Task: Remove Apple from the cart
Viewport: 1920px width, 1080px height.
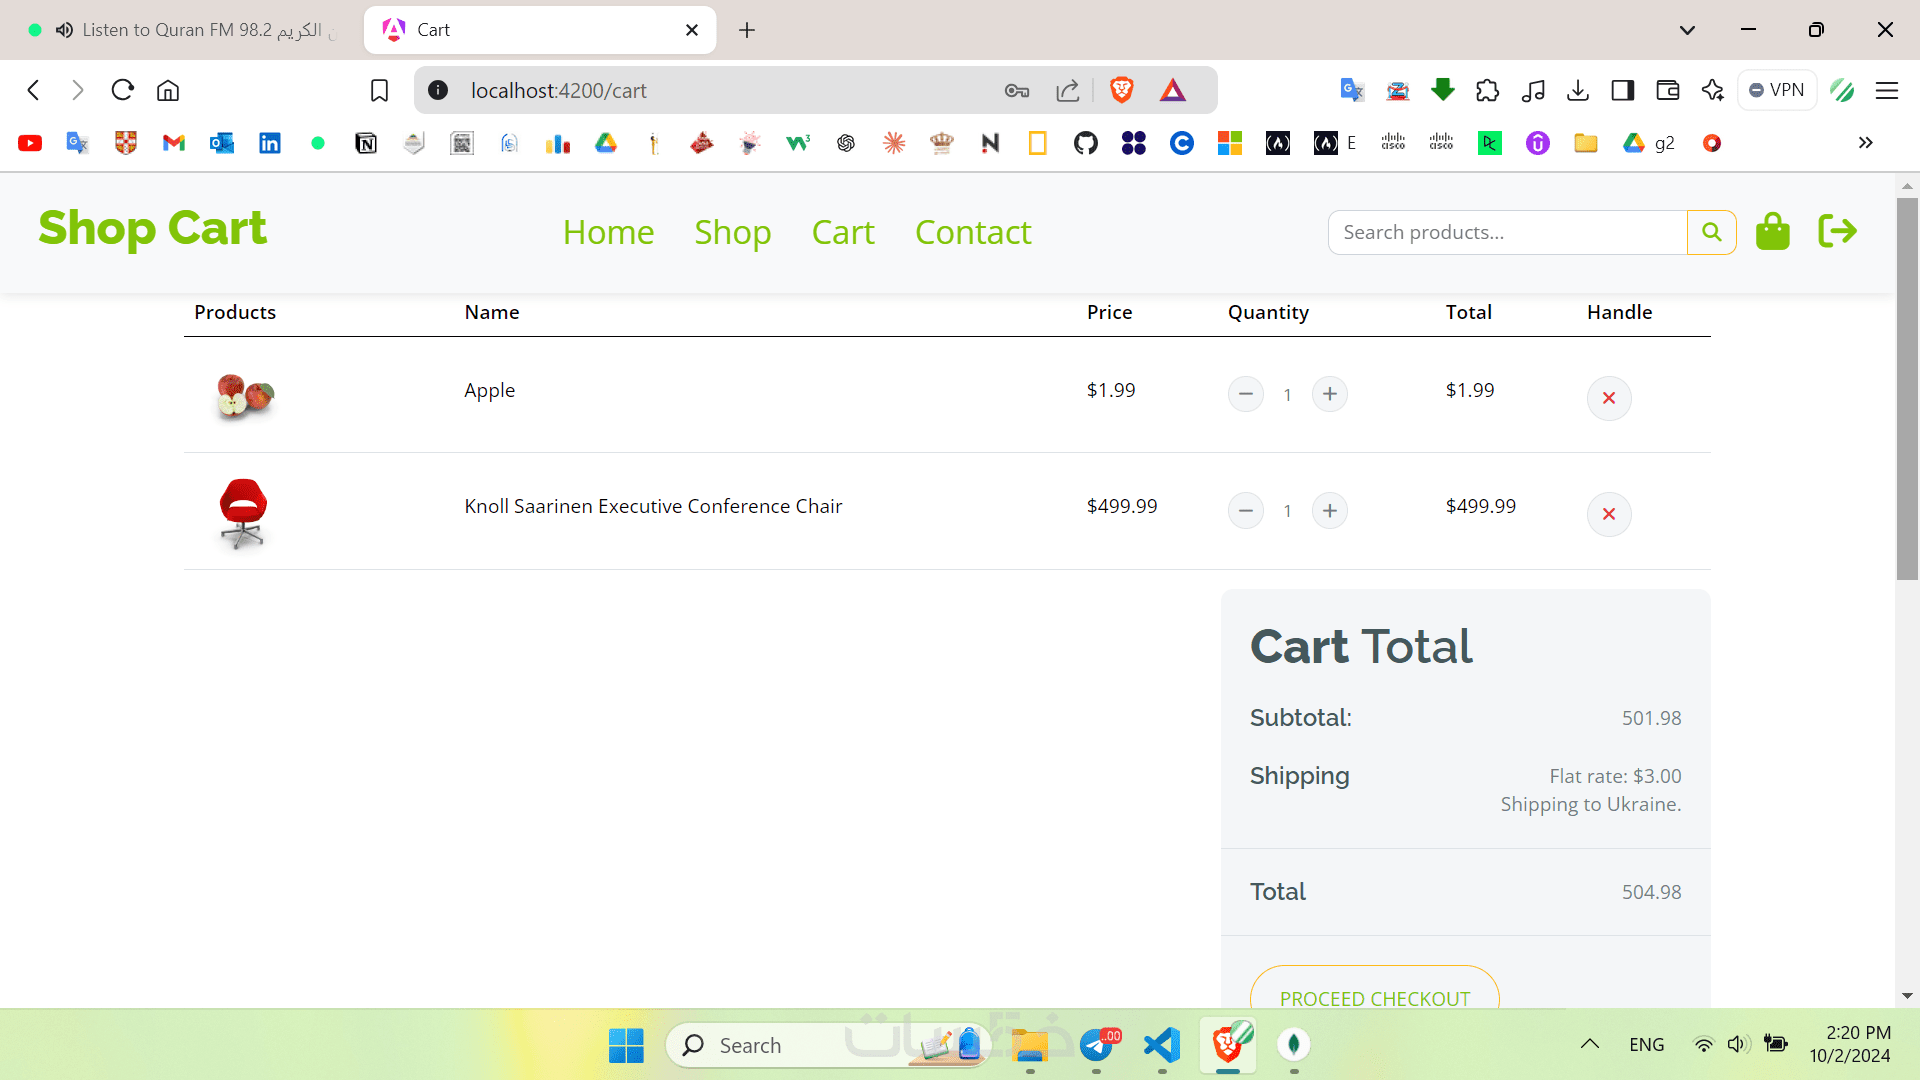Action: point(1608,398)
